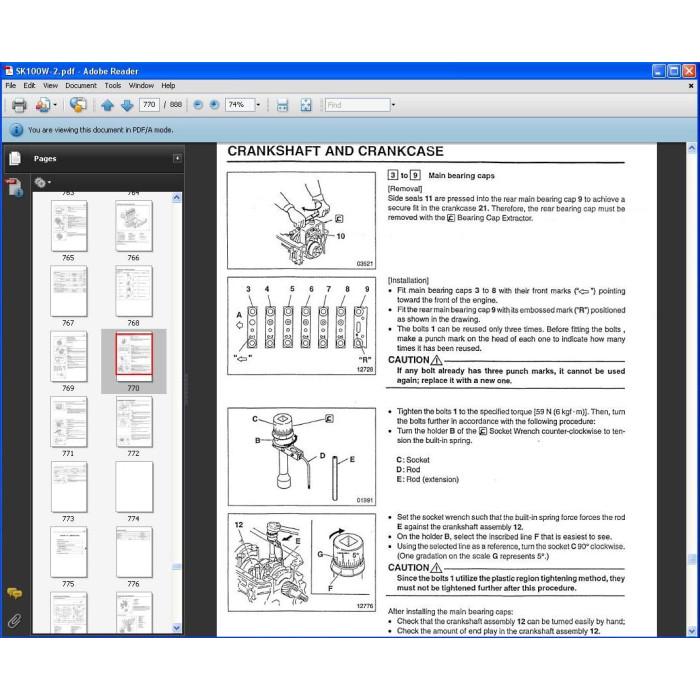Open the Document menu

(x=81, y=85)
